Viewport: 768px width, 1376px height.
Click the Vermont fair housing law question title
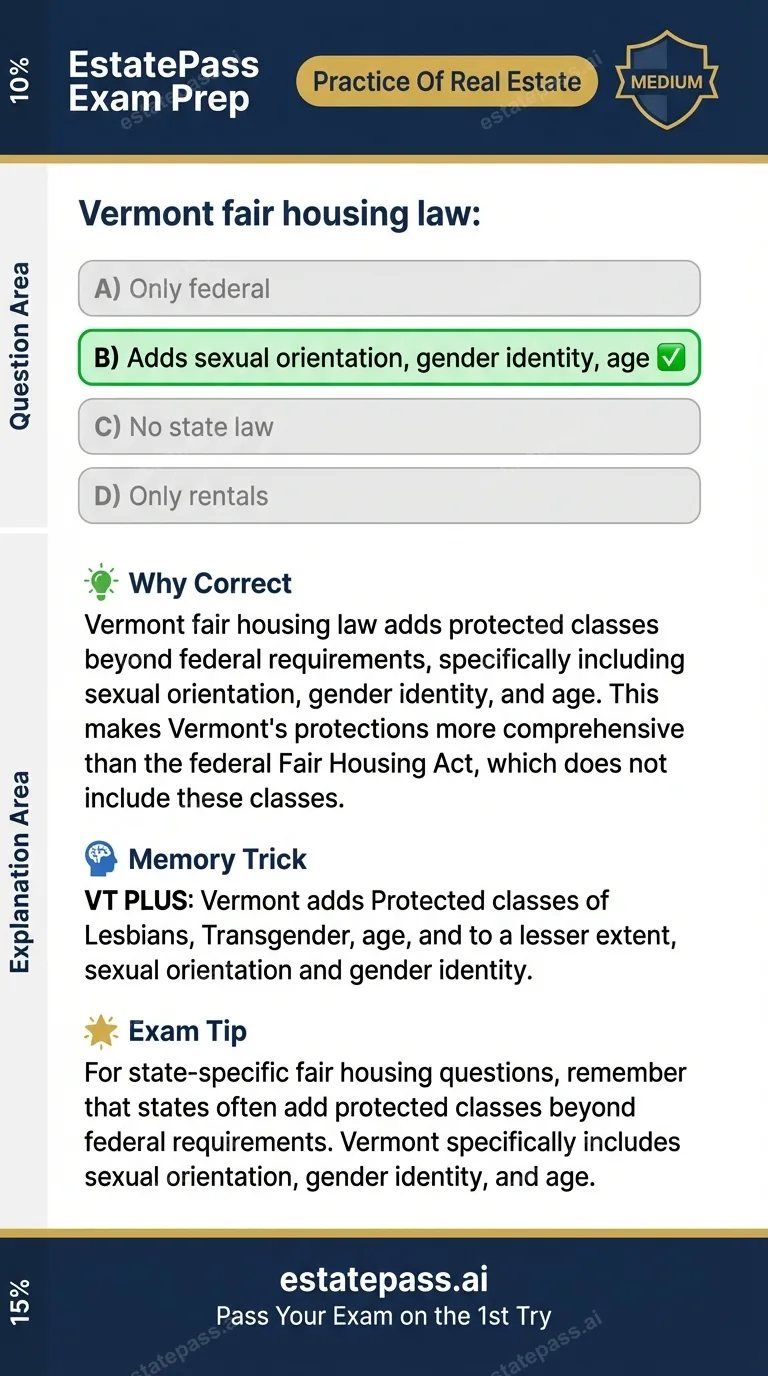[x=281, y=213]
